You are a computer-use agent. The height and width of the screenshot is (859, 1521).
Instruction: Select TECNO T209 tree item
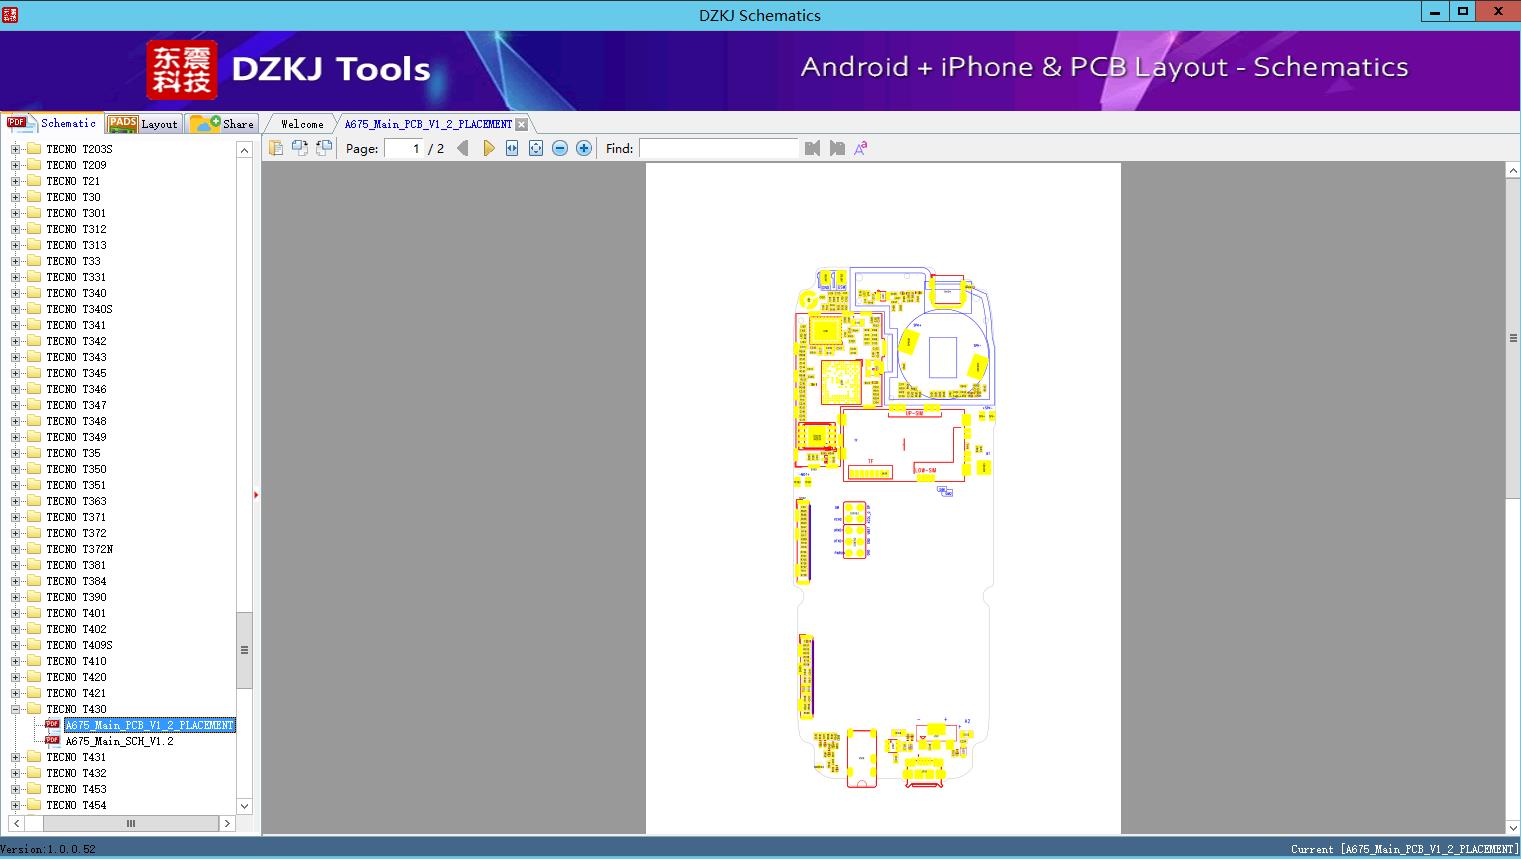76,165
